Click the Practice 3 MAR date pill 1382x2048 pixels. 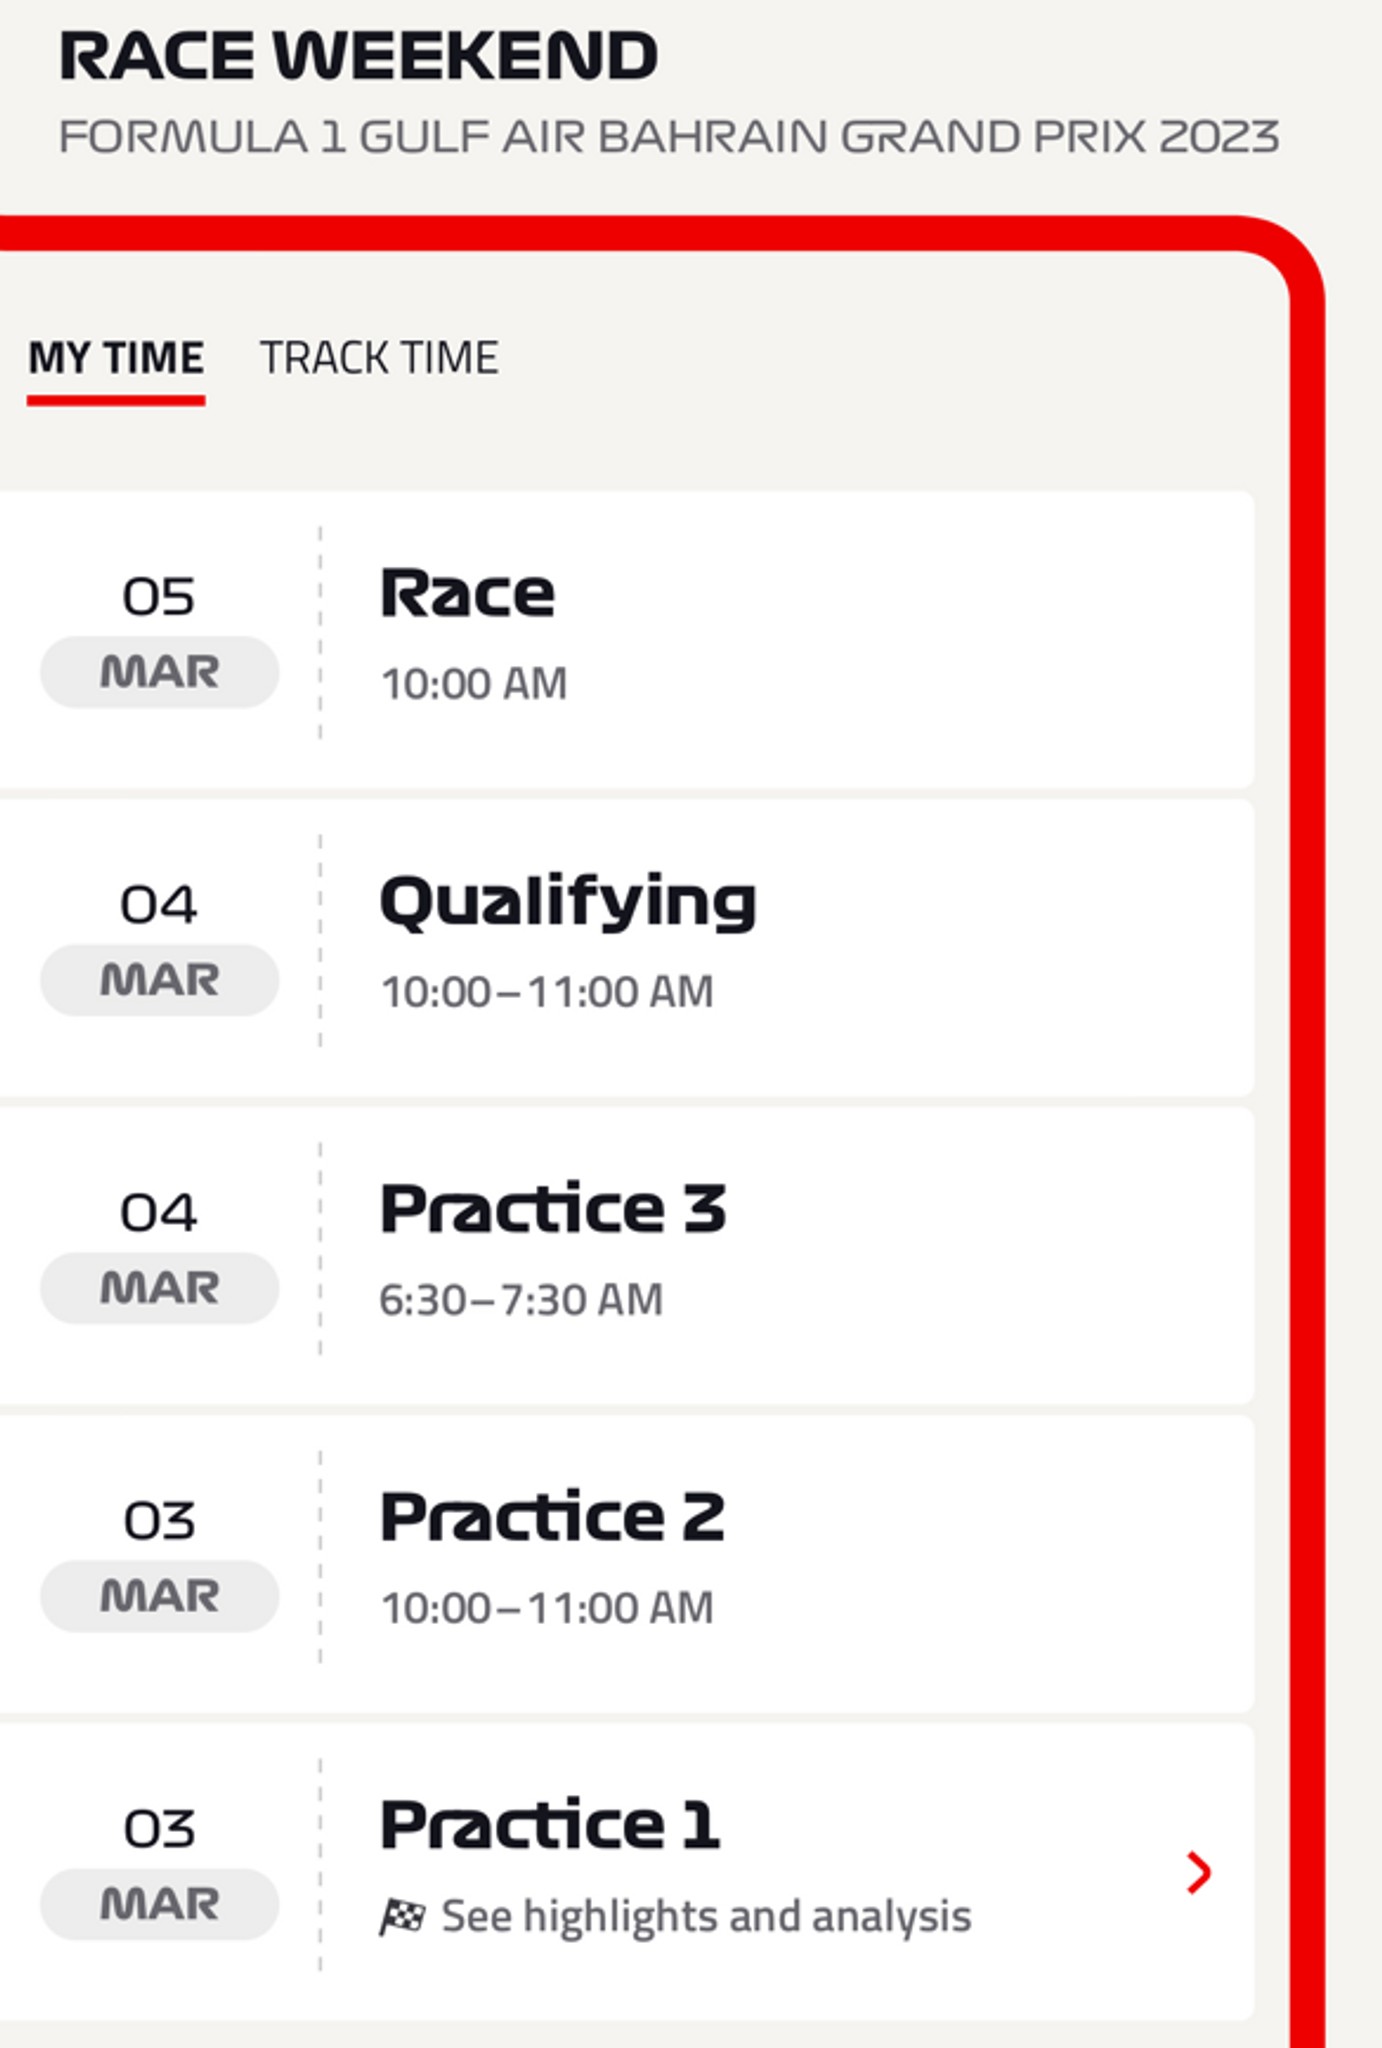[x=159, y=1288]
